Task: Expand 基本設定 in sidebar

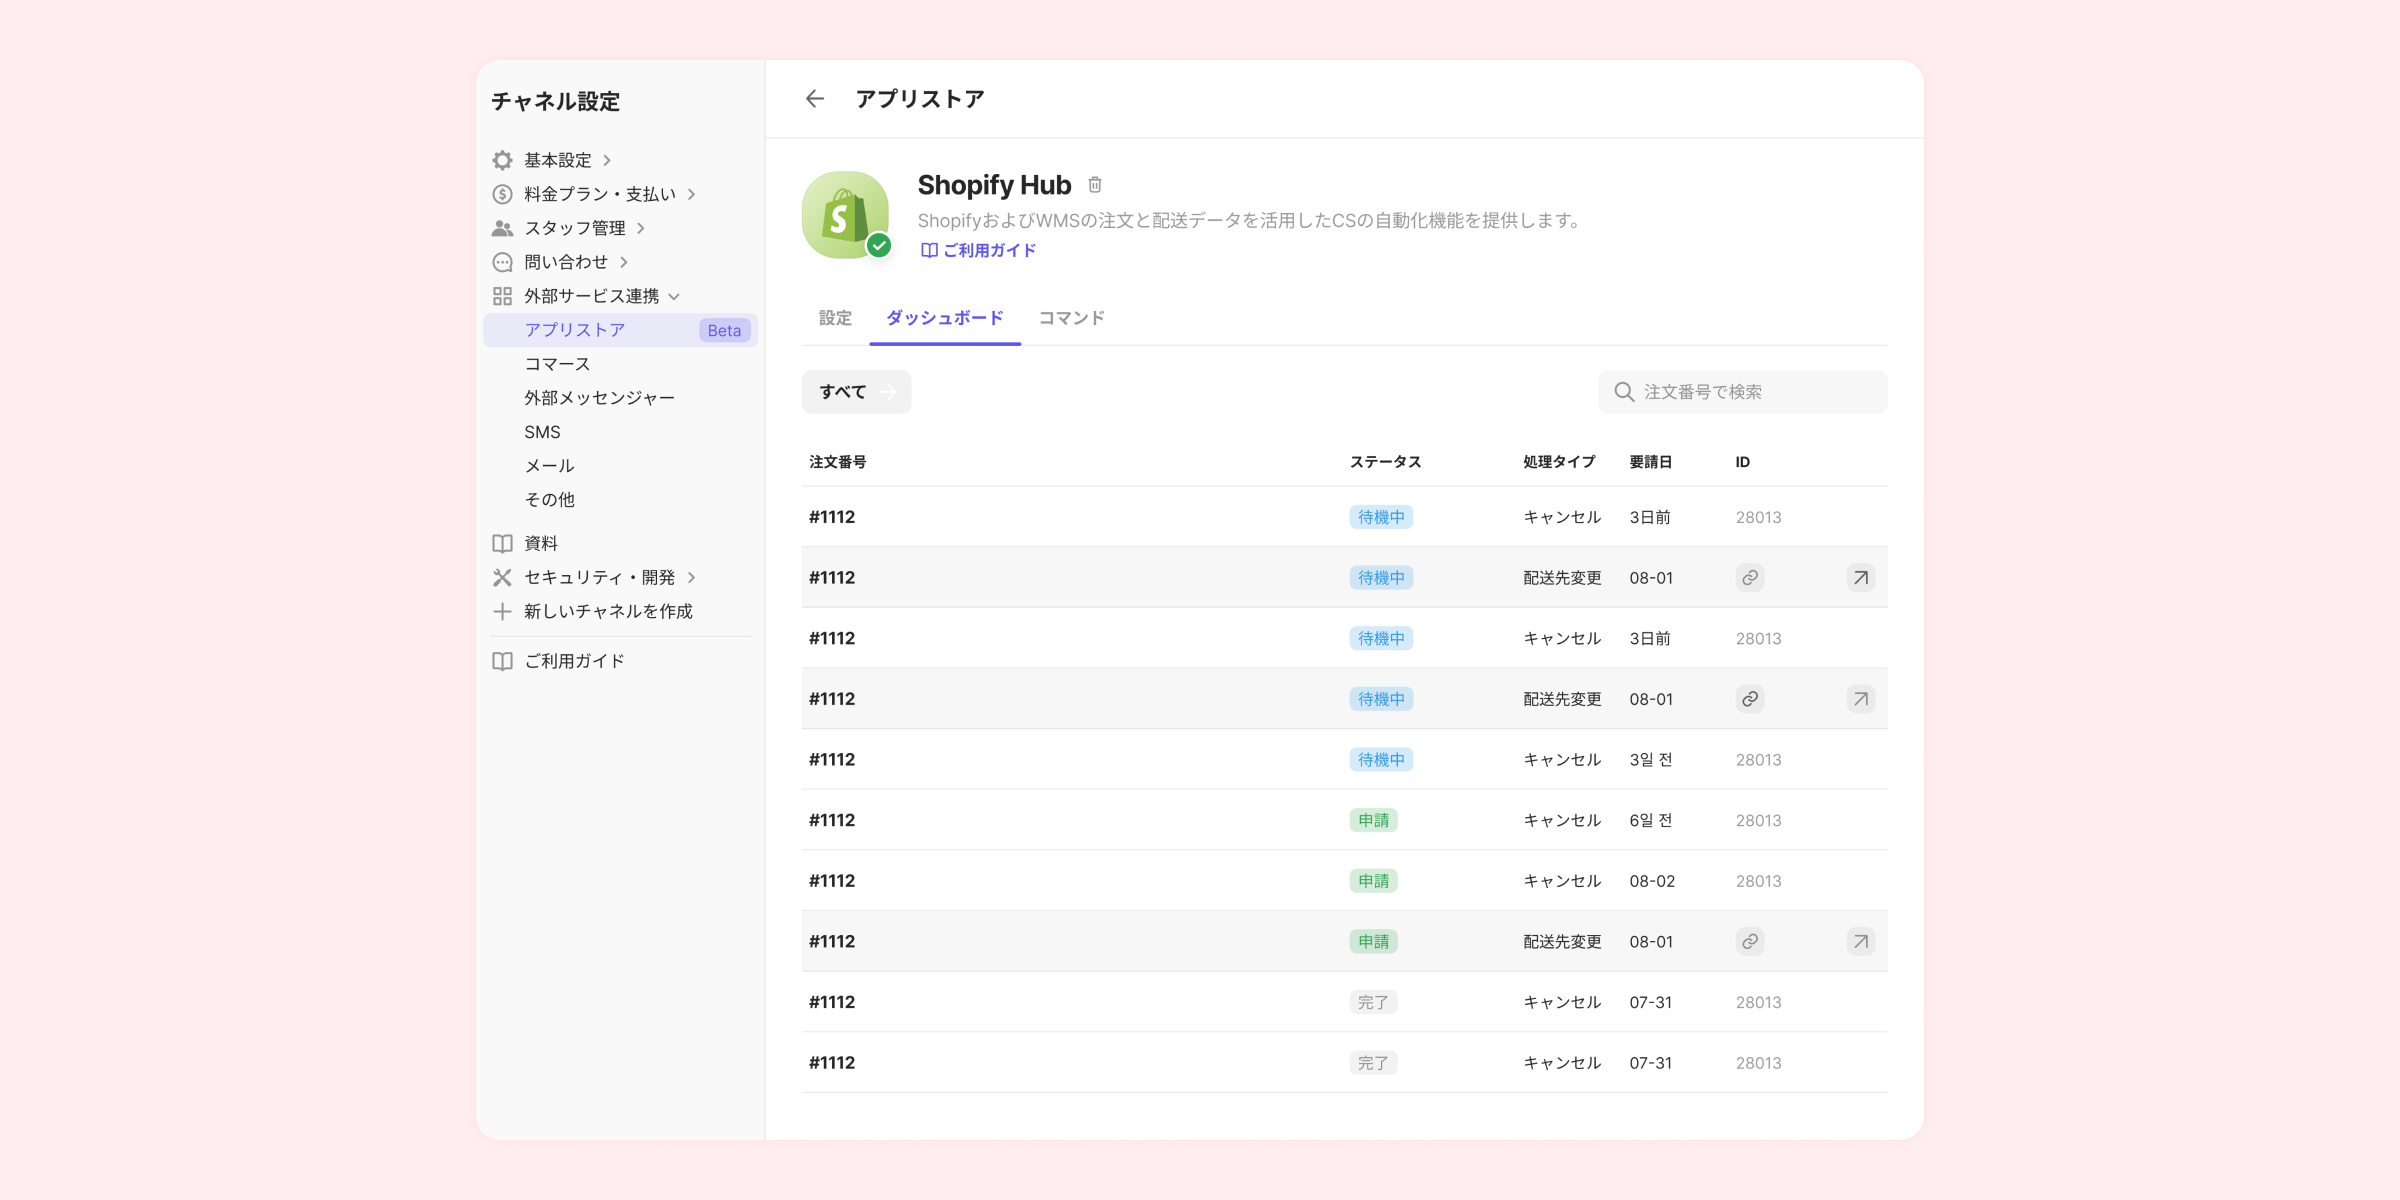Action: tap(558, 160)
